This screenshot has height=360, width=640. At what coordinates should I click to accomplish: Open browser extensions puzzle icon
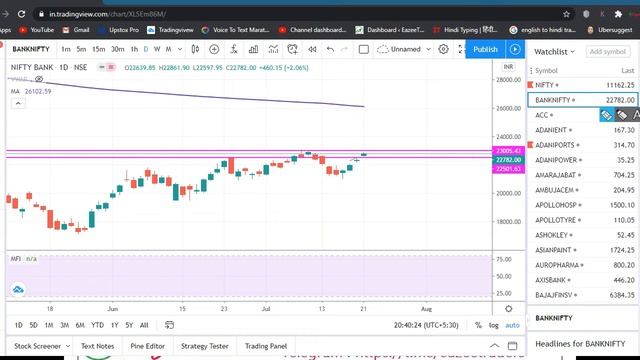click(x=618, y=14)
